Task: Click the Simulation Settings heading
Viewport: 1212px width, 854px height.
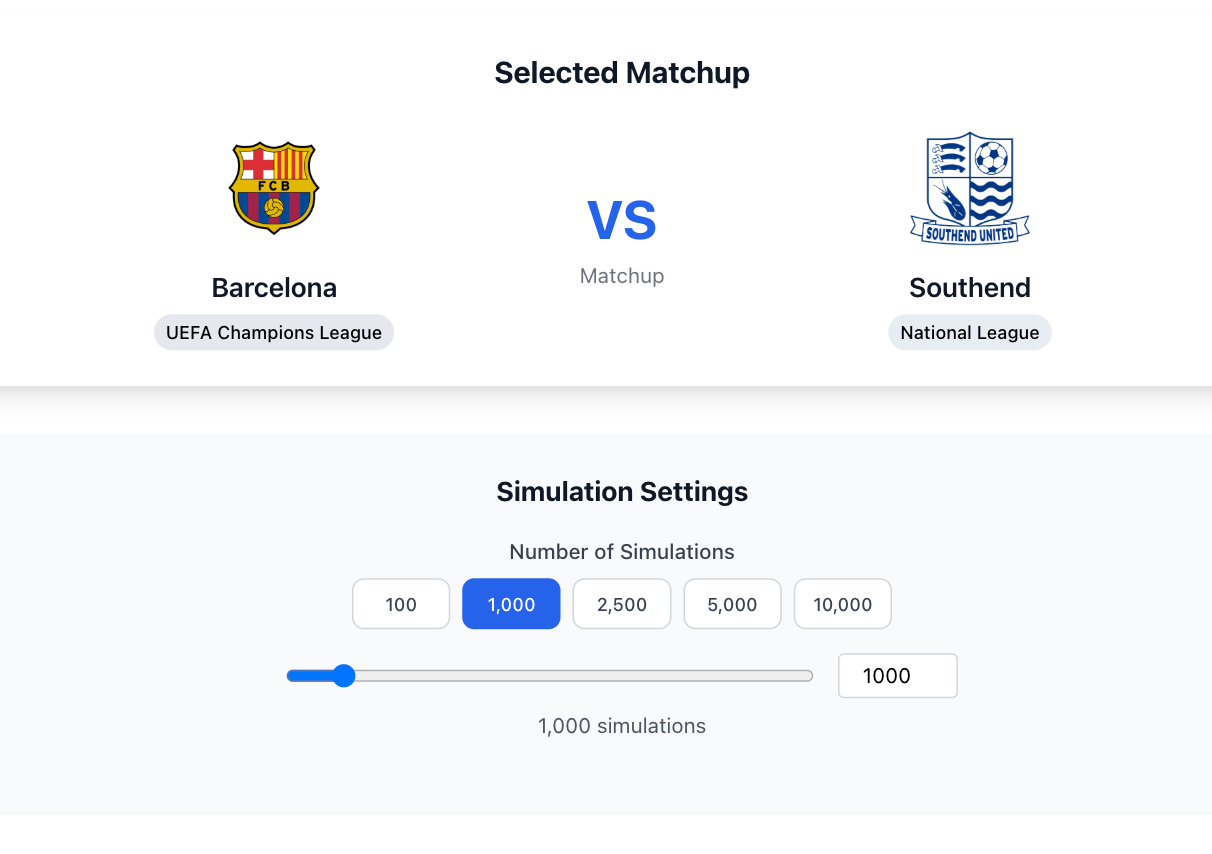Action: point(622,492)
